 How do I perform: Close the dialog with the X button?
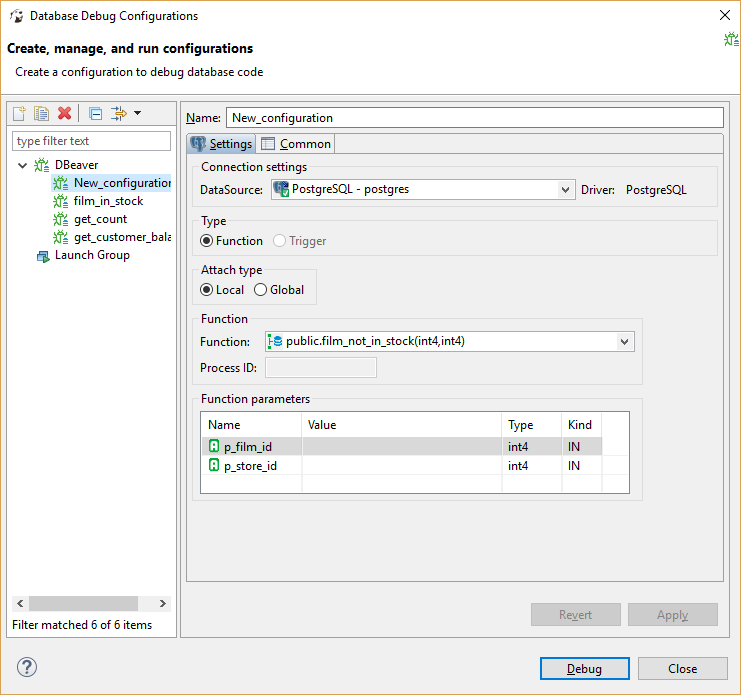click(724, 15)
